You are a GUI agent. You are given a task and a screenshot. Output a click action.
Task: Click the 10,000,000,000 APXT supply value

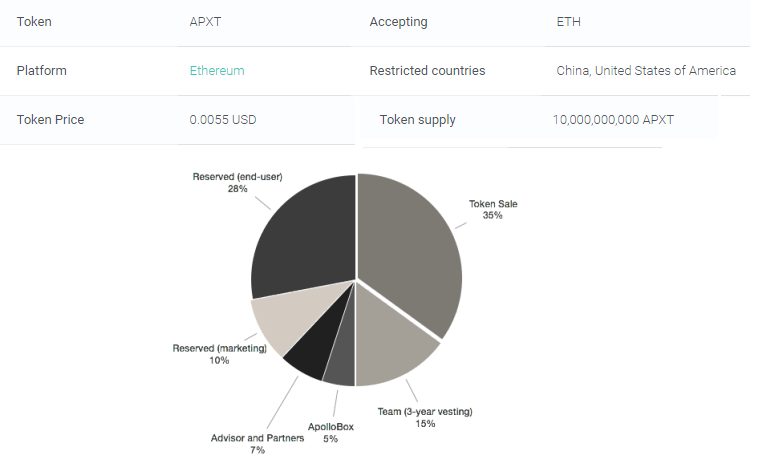pyautogui.click(x=613, y=119)
